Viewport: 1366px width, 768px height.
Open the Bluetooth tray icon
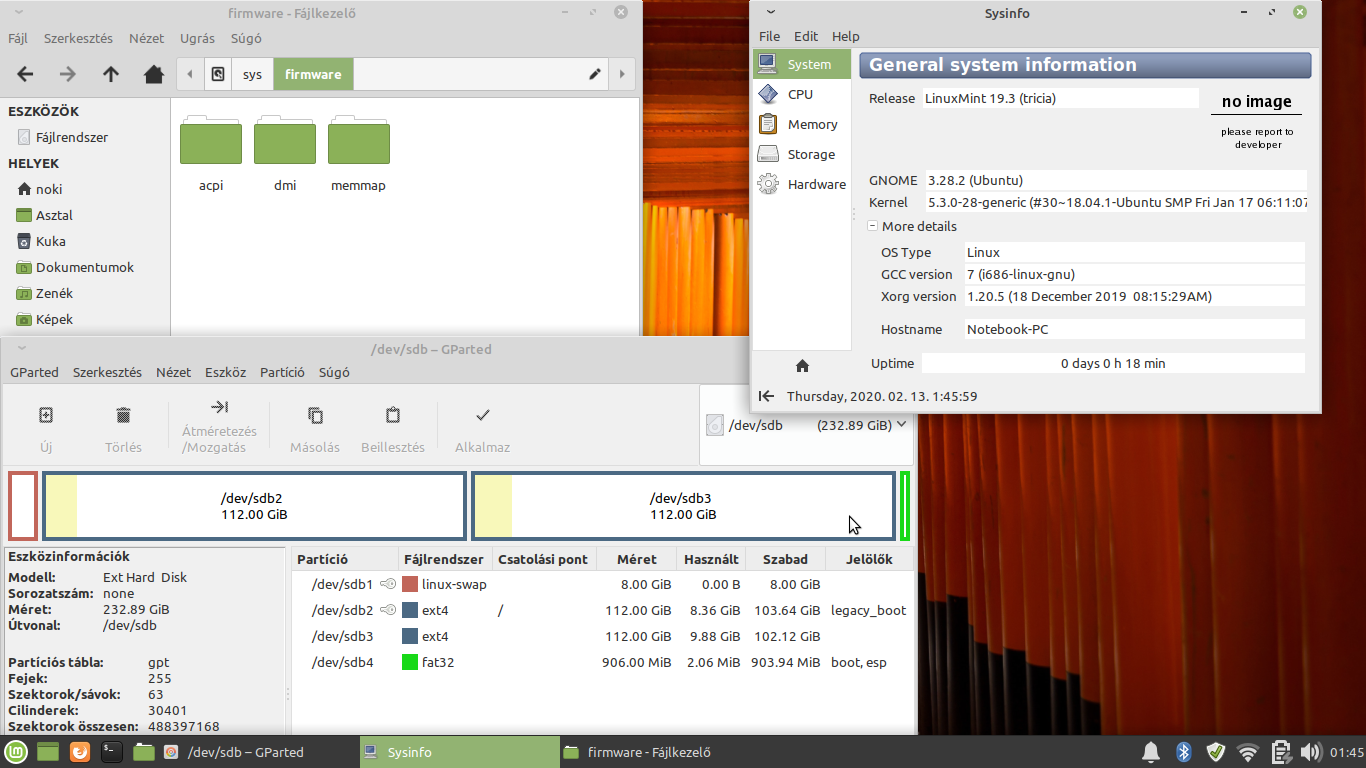1183,751
